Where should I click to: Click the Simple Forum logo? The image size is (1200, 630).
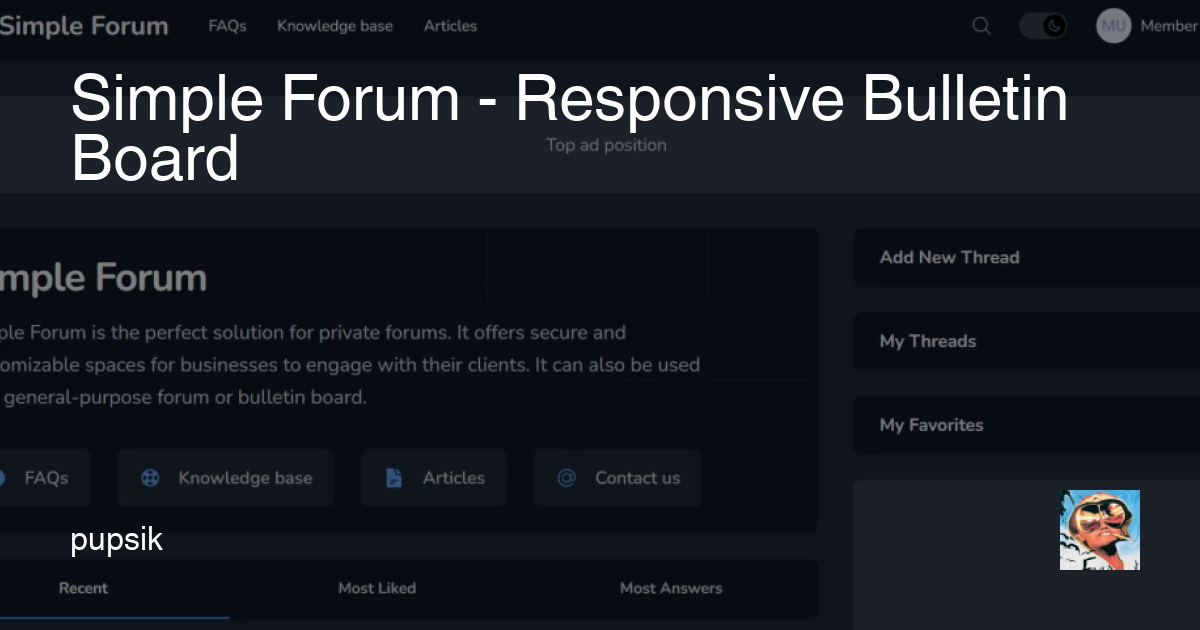click(x=85, y=26)
